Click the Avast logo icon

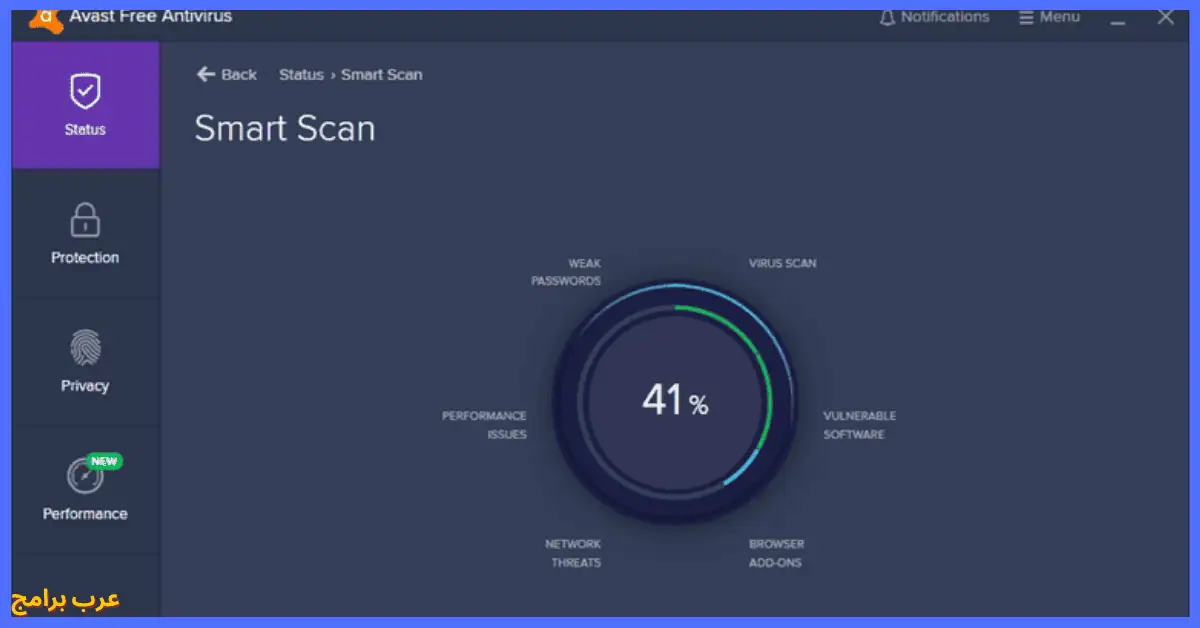point(44,18)
